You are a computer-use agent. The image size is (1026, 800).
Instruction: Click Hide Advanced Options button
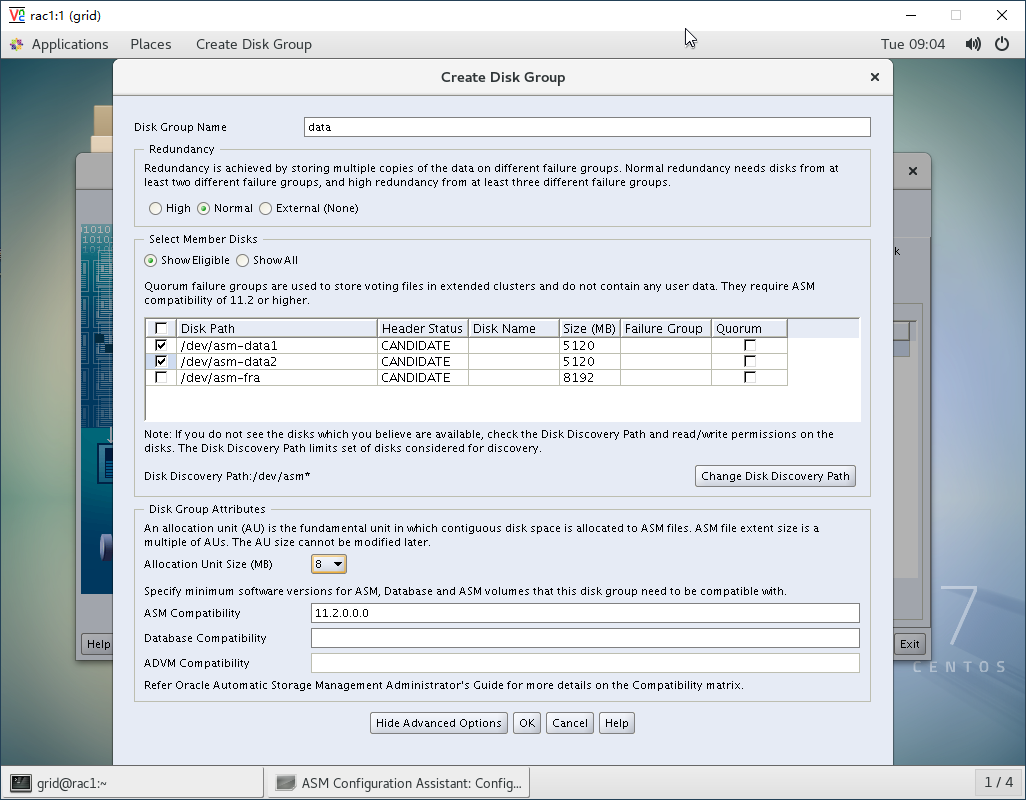(x=438, y=723)
